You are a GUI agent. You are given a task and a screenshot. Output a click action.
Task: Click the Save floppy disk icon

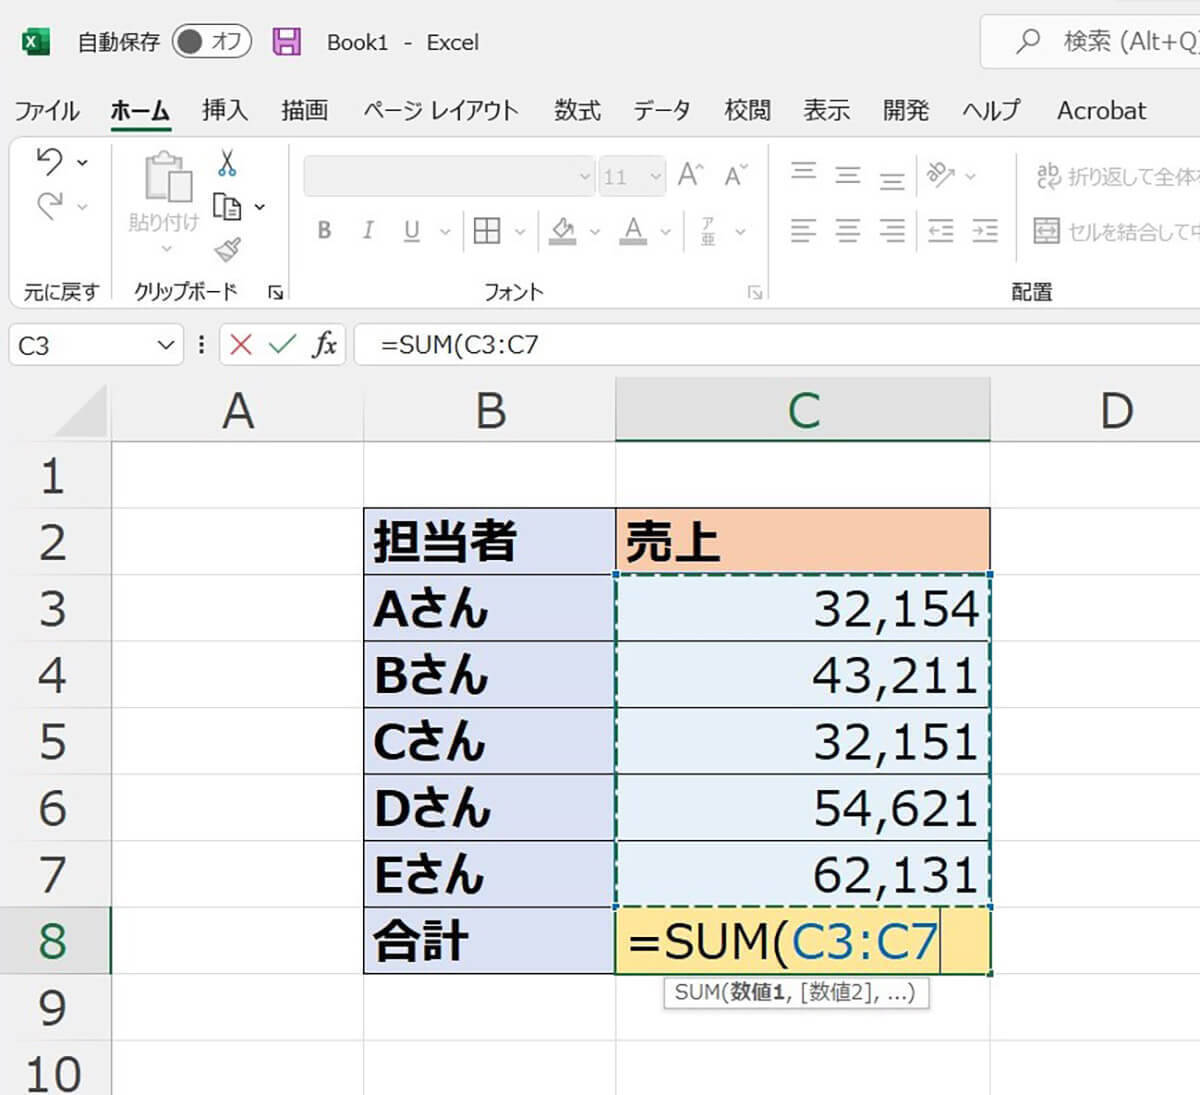pyautogui.click(x=287, y=42)
